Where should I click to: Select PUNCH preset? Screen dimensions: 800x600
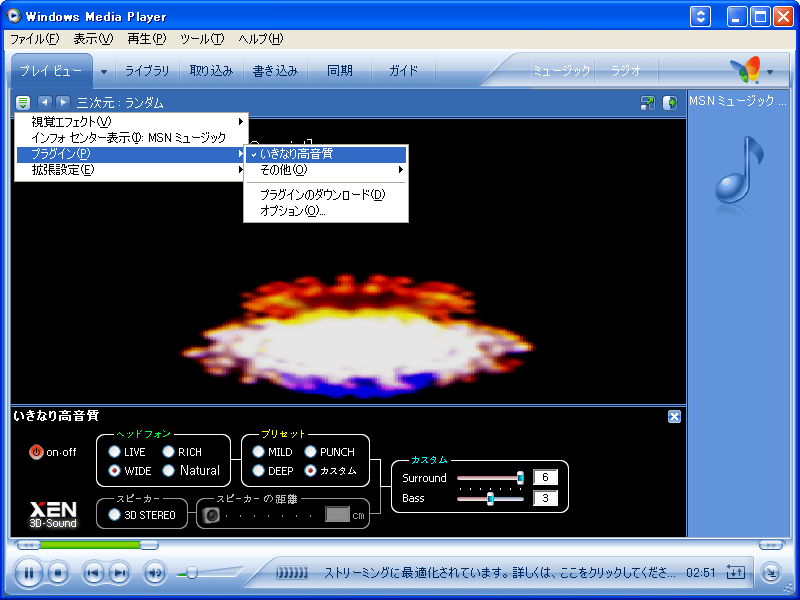pyautogui.click(x=310, y=452)
